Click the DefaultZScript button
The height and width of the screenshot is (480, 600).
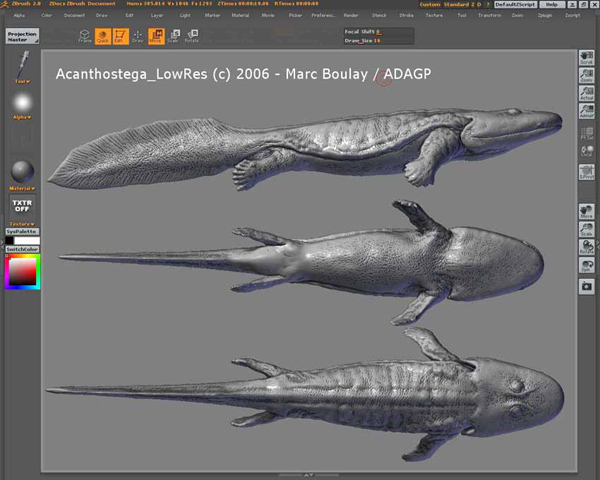[x=515, y=5]
